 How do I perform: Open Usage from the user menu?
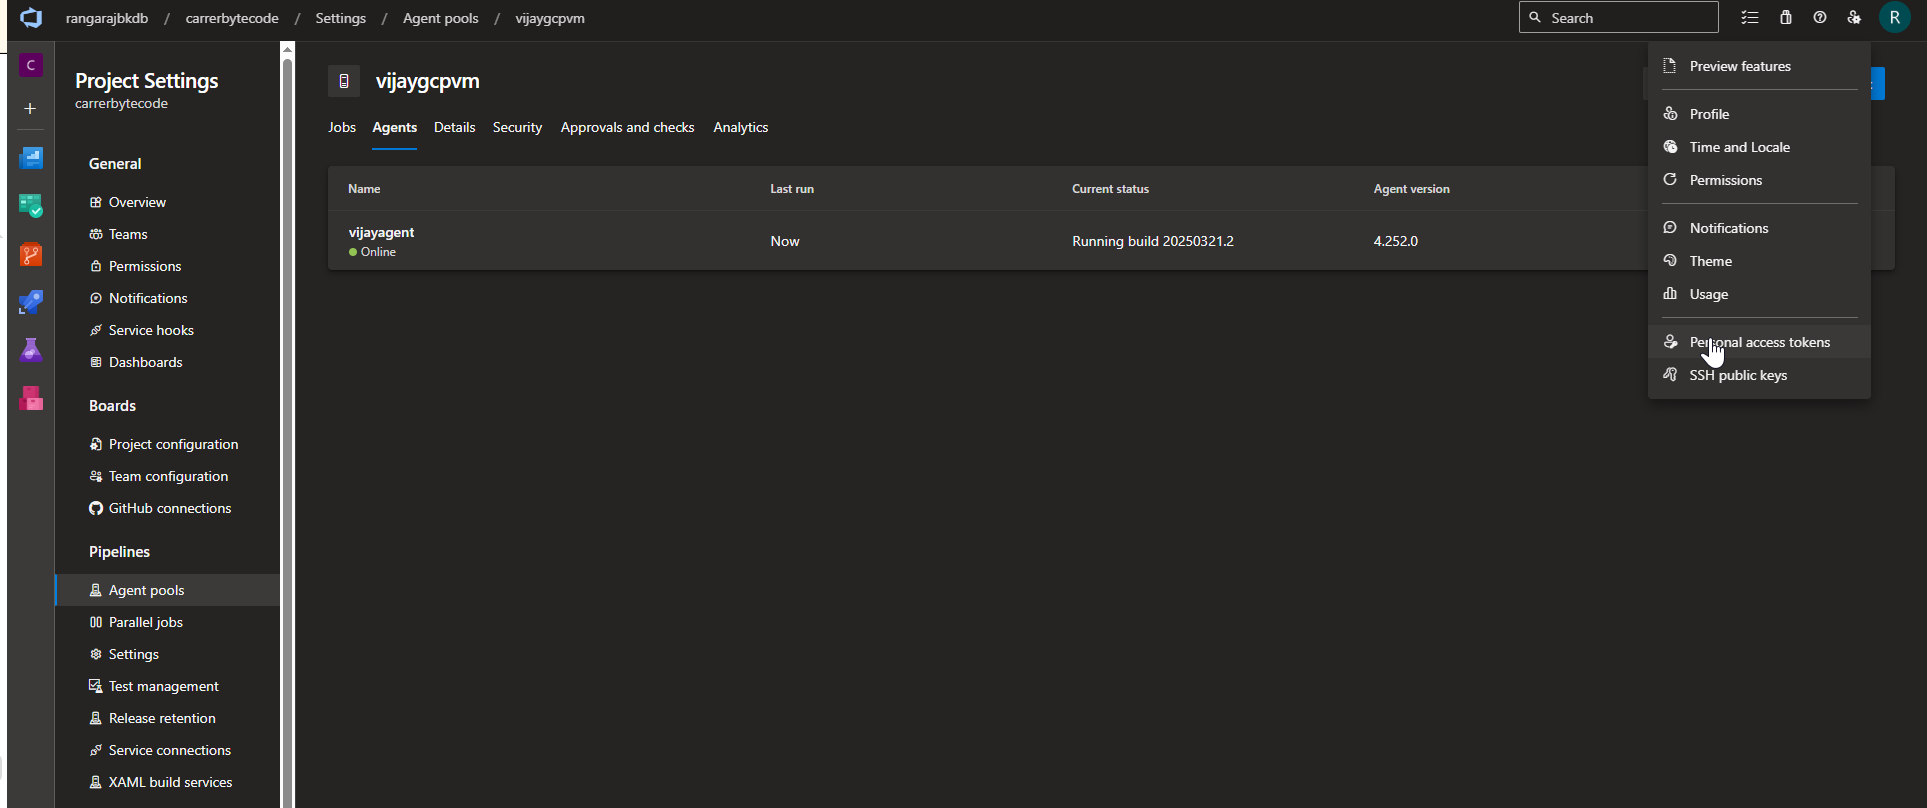(x=1759, y=294)
